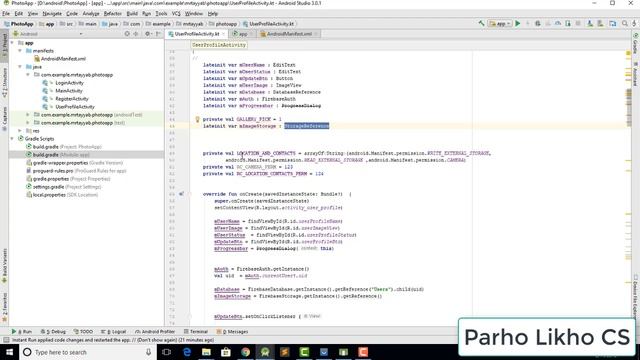Open the Favorites side tab
This screenshot has height=360, width=640.
pyautogui.click(x=4, y=306)
